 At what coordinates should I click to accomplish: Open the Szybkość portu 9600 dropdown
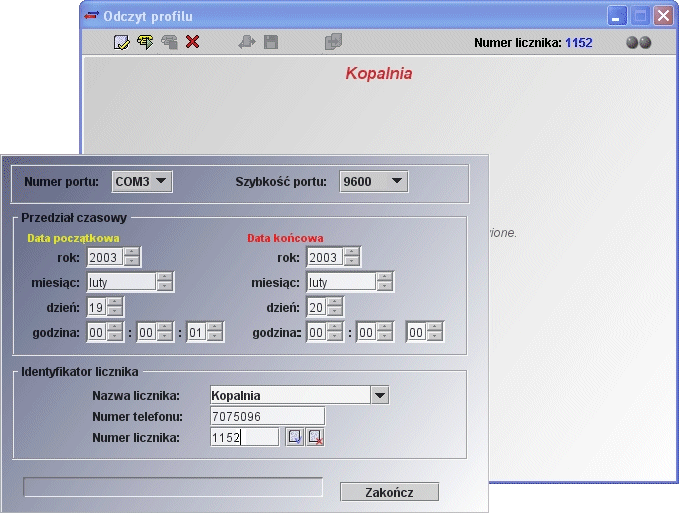[x=373, y=181]
